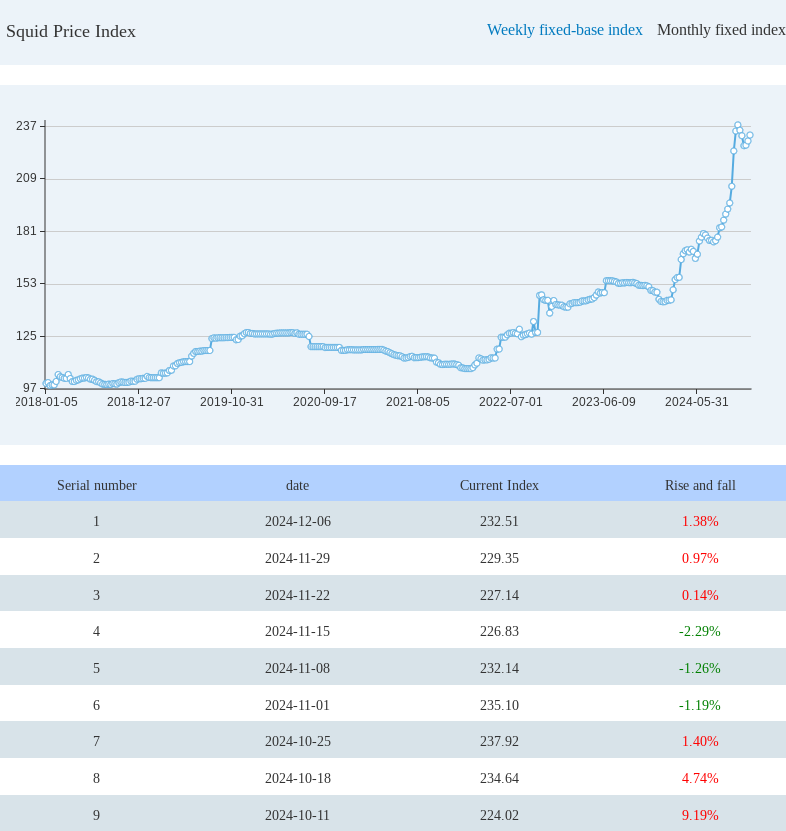Viewport: 786px width, 831px height.
Task: Click the highest peak data point on chart
Action: [x=738, y=126]
